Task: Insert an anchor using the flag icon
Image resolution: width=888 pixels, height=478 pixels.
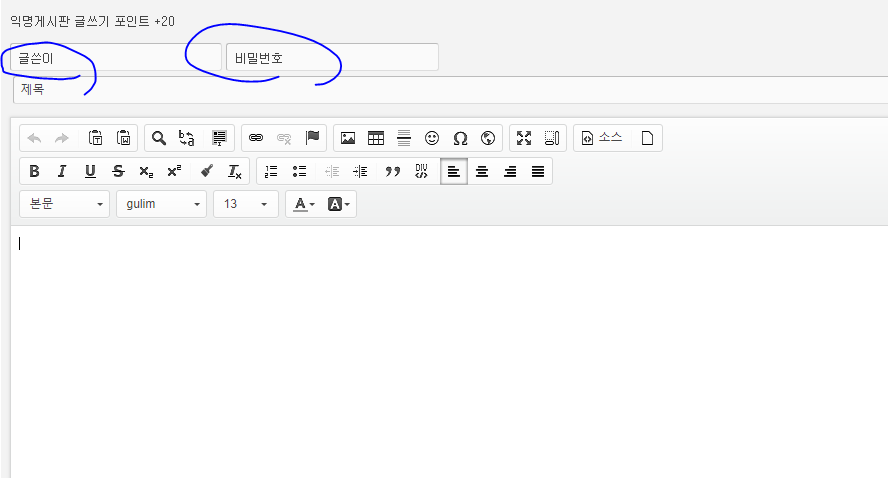Action: (312, 138)
